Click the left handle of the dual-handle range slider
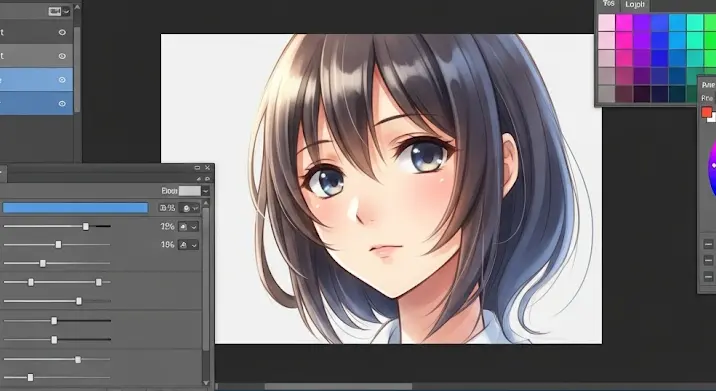716x391 pixels. coord(31,282)
